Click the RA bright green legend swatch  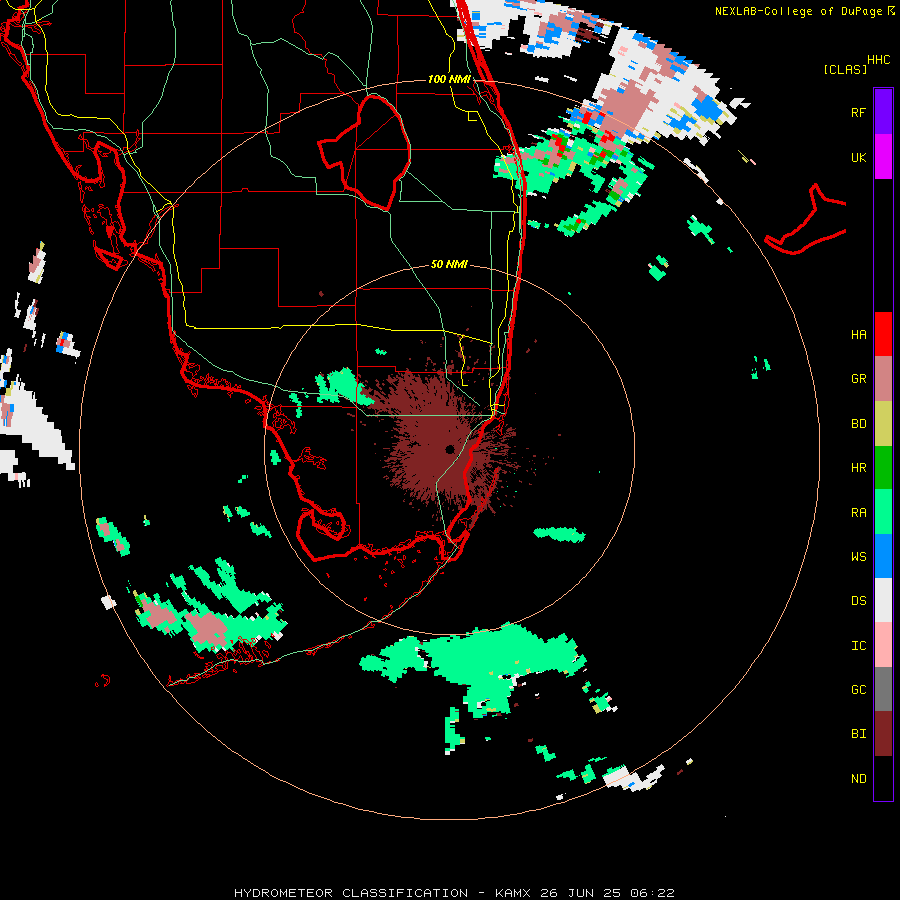[883, 512]
